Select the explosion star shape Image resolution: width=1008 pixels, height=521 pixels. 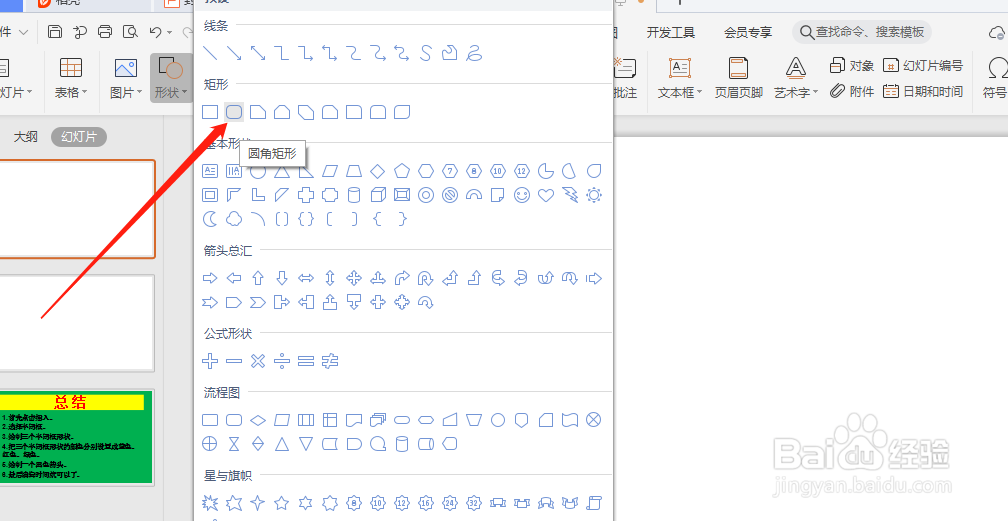pyautogui.click(x=210, y=503)
